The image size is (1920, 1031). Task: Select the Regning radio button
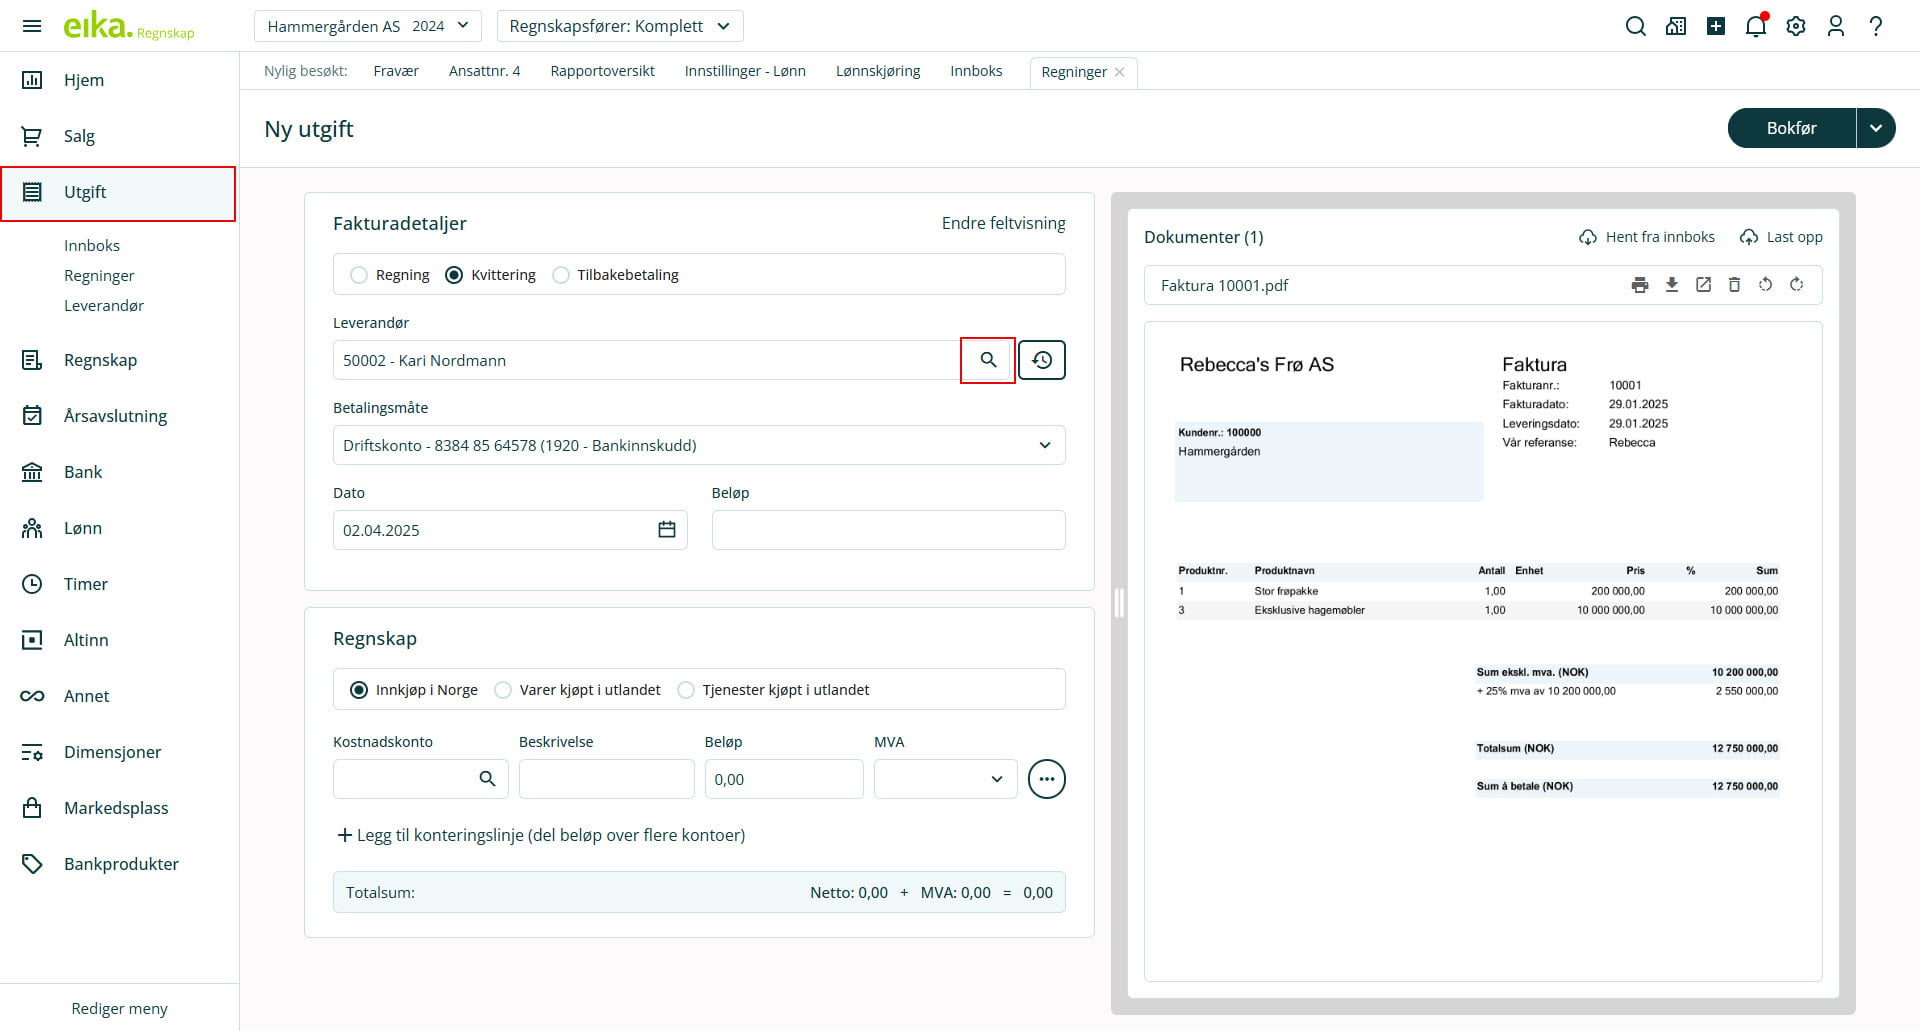tap(359, 275)
